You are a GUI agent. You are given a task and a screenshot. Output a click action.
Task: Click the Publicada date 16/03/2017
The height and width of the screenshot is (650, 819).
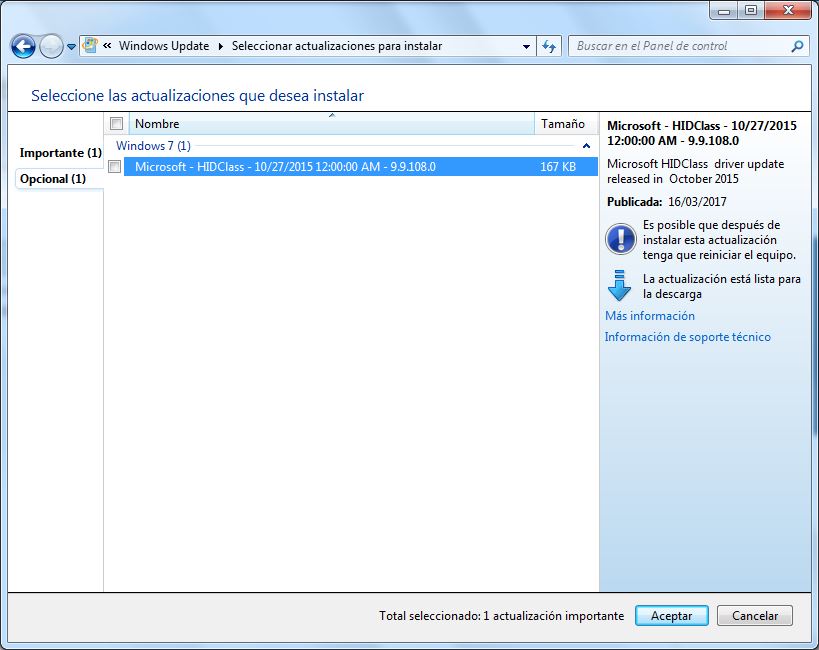(697, 202)
